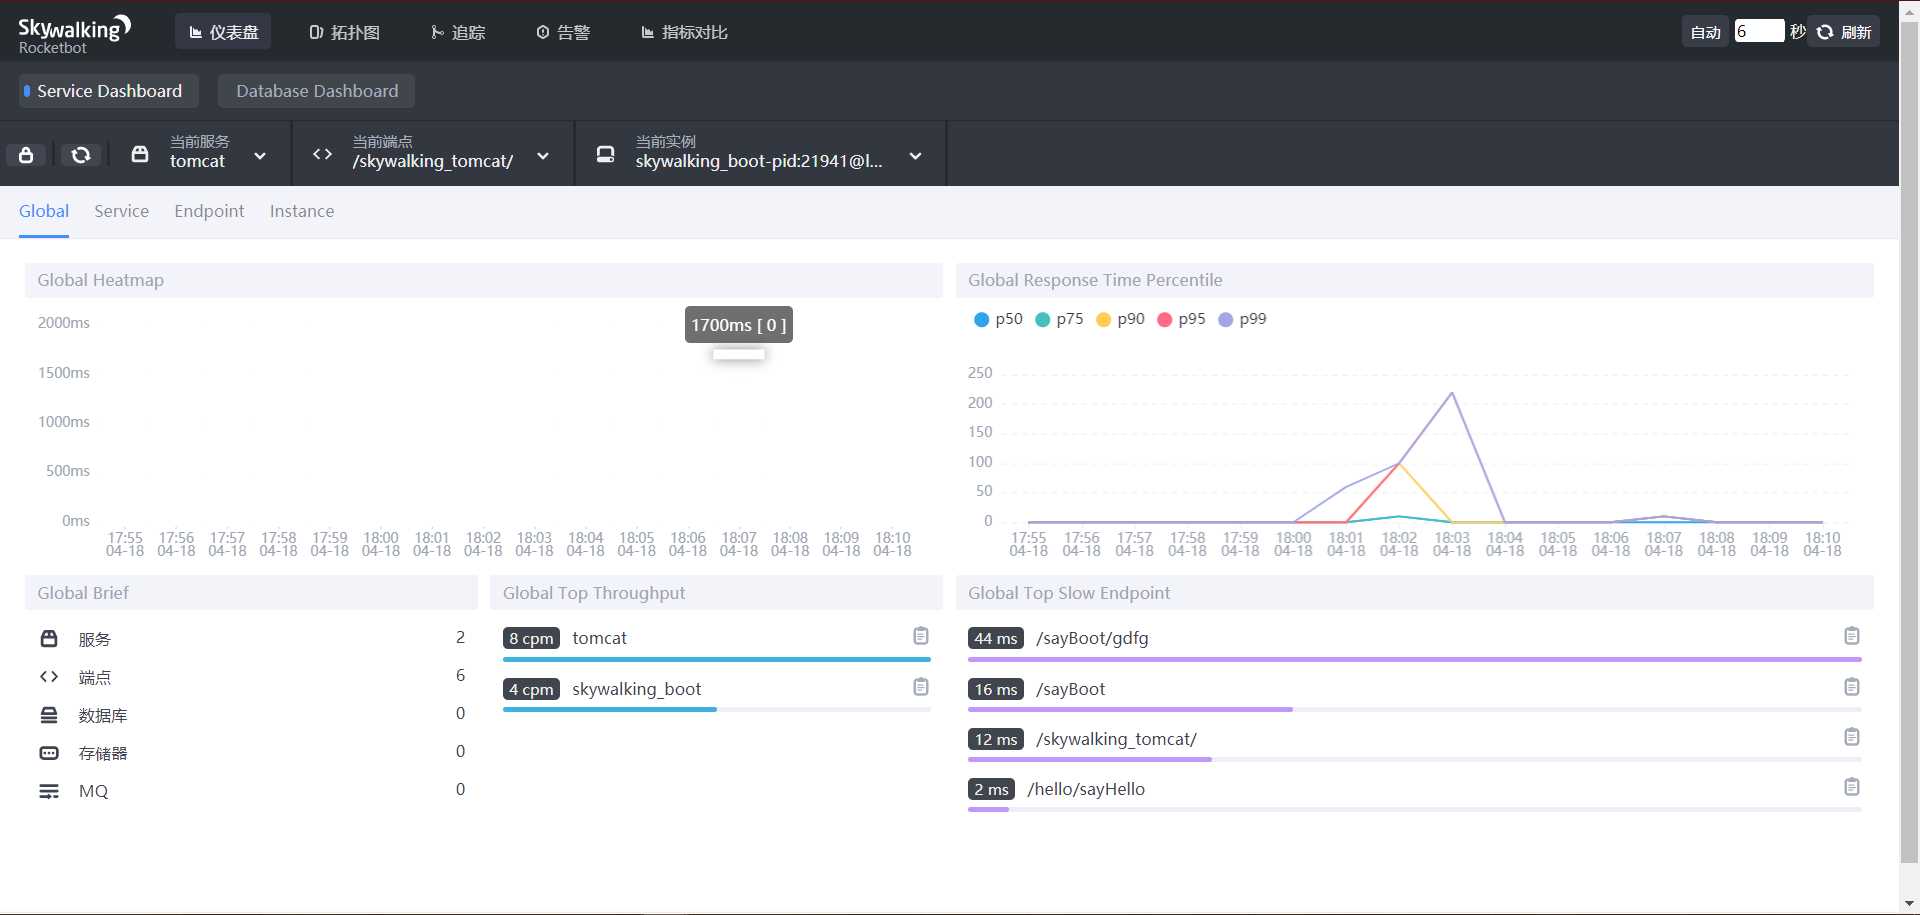The width and height of the screenshot is (1920, 915).
Task: Copy the skywalking_boot throughput entry name
Action: coord(921,687)
